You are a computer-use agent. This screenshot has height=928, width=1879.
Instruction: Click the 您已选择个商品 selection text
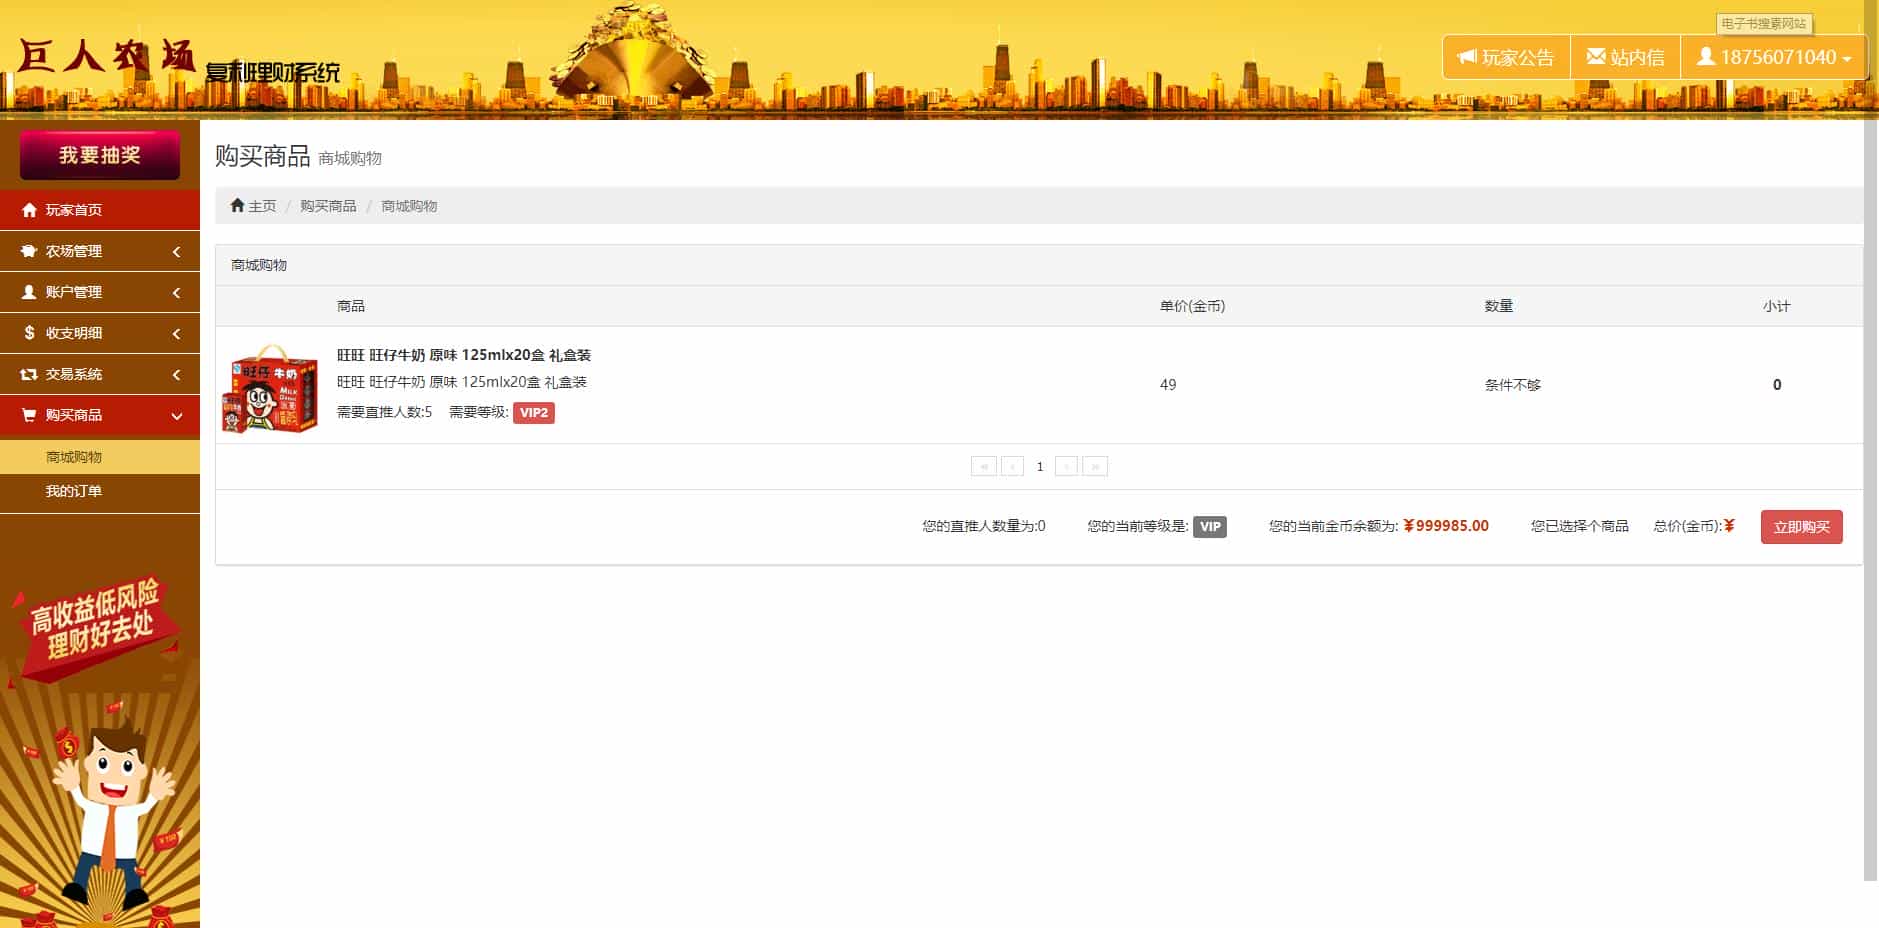click(x=1580, y=526)
